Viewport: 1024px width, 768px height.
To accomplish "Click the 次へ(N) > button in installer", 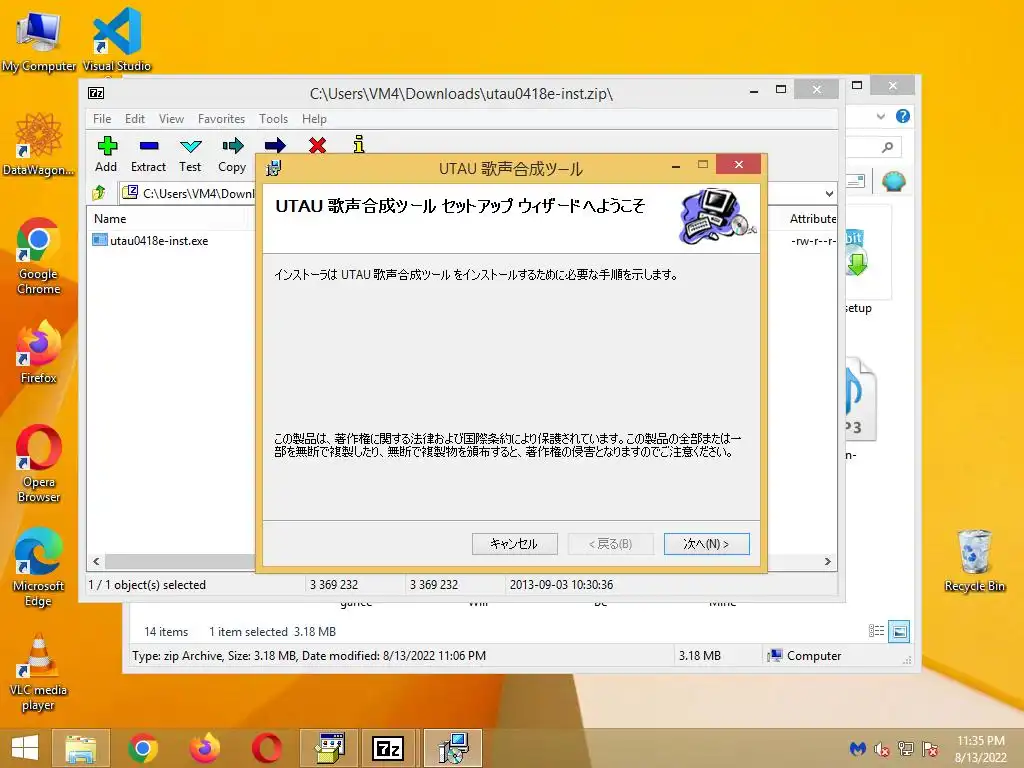I will point(706,543).
